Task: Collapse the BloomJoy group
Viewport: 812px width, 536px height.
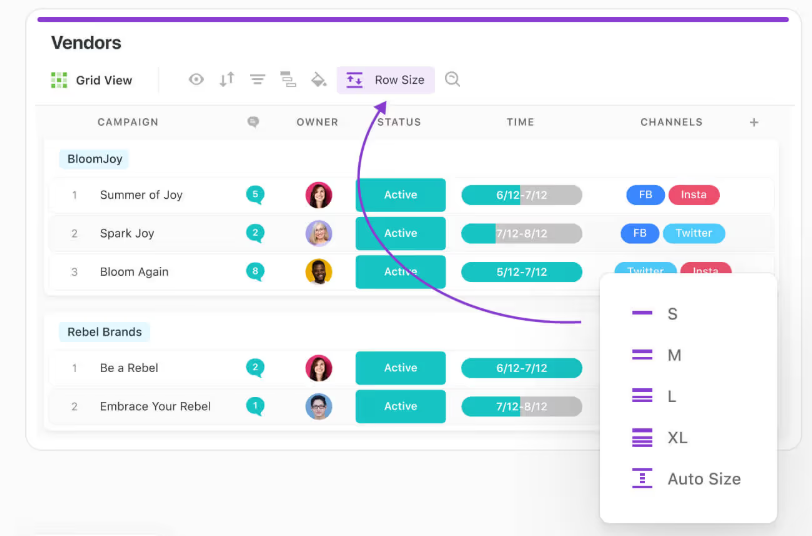Action: point(94,159)
